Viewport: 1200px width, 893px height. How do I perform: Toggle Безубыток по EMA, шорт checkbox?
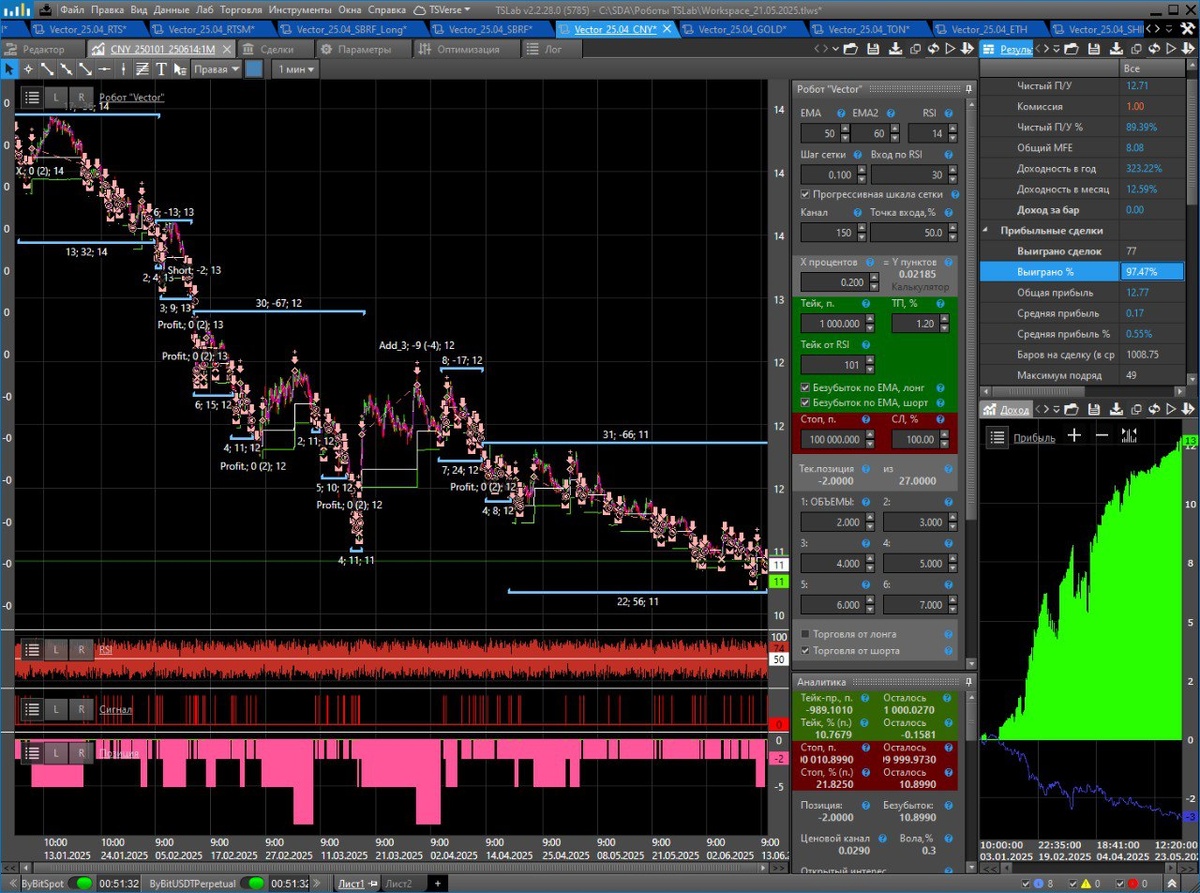click(x=807, y=402)
